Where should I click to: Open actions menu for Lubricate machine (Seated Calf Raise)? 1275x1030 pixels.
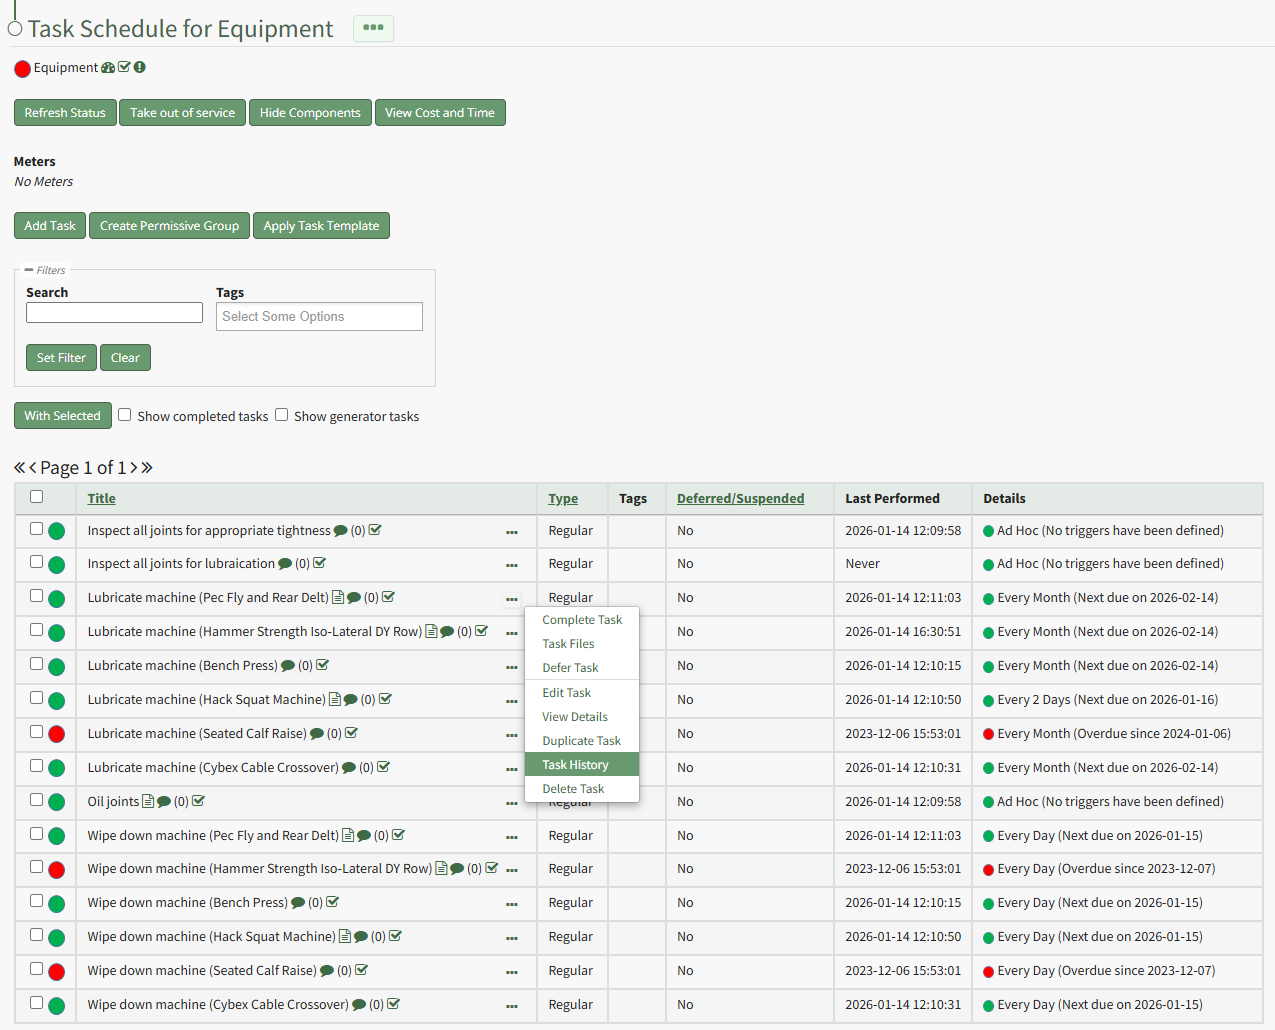512,735
